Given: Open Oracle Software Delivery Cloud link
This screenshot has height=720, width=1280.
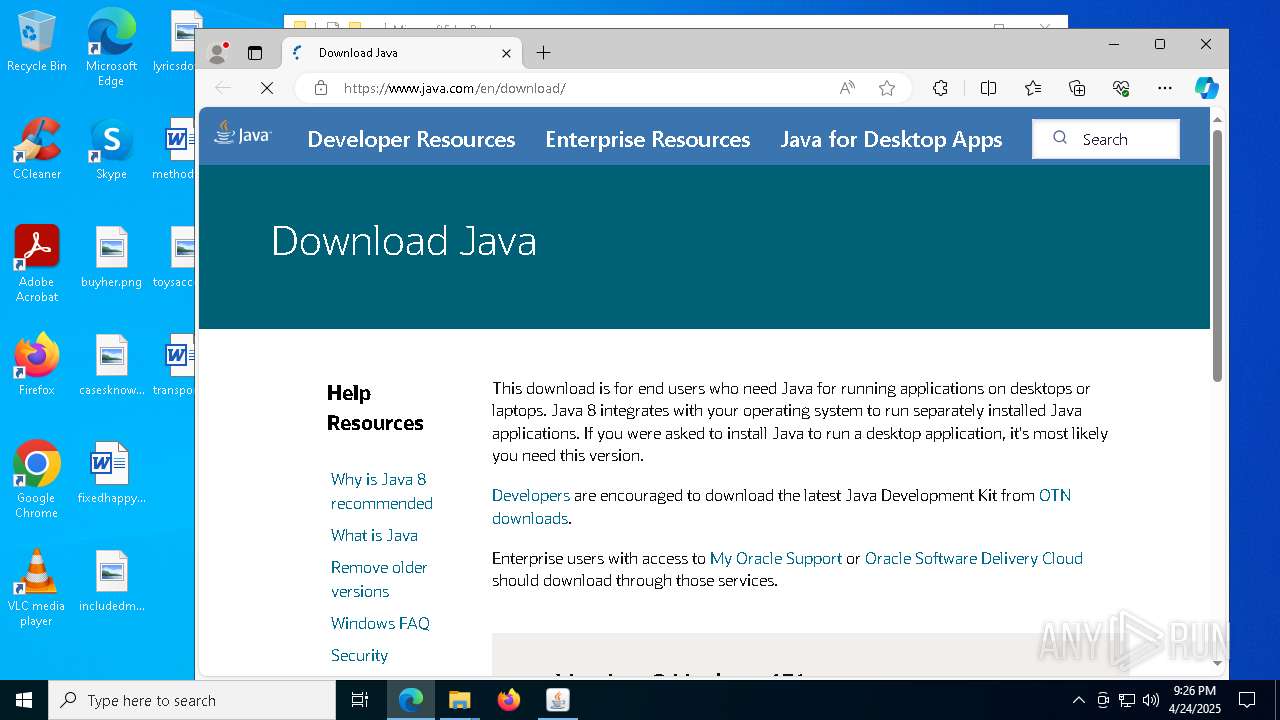Looking at the screenshot, I should point(974,558).
